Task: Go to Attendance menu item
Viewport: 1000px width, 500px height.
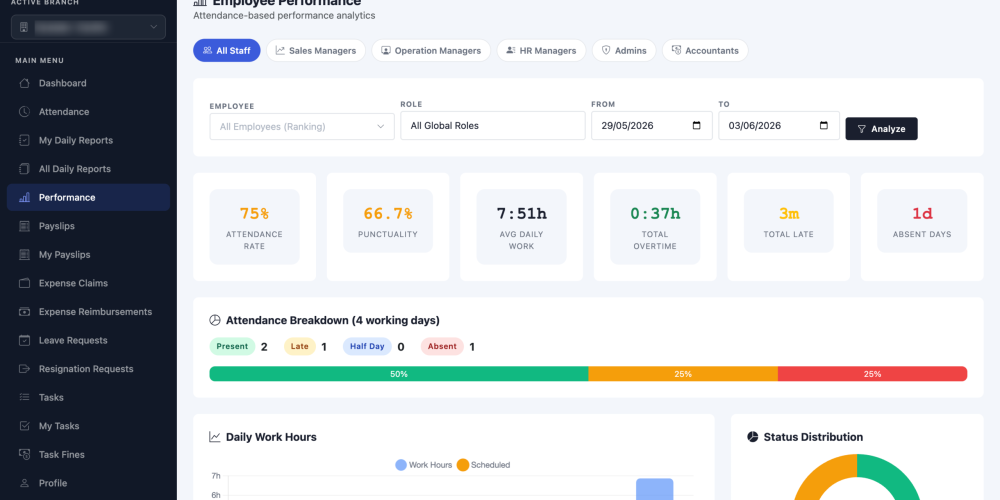Action: pos(88,112)
